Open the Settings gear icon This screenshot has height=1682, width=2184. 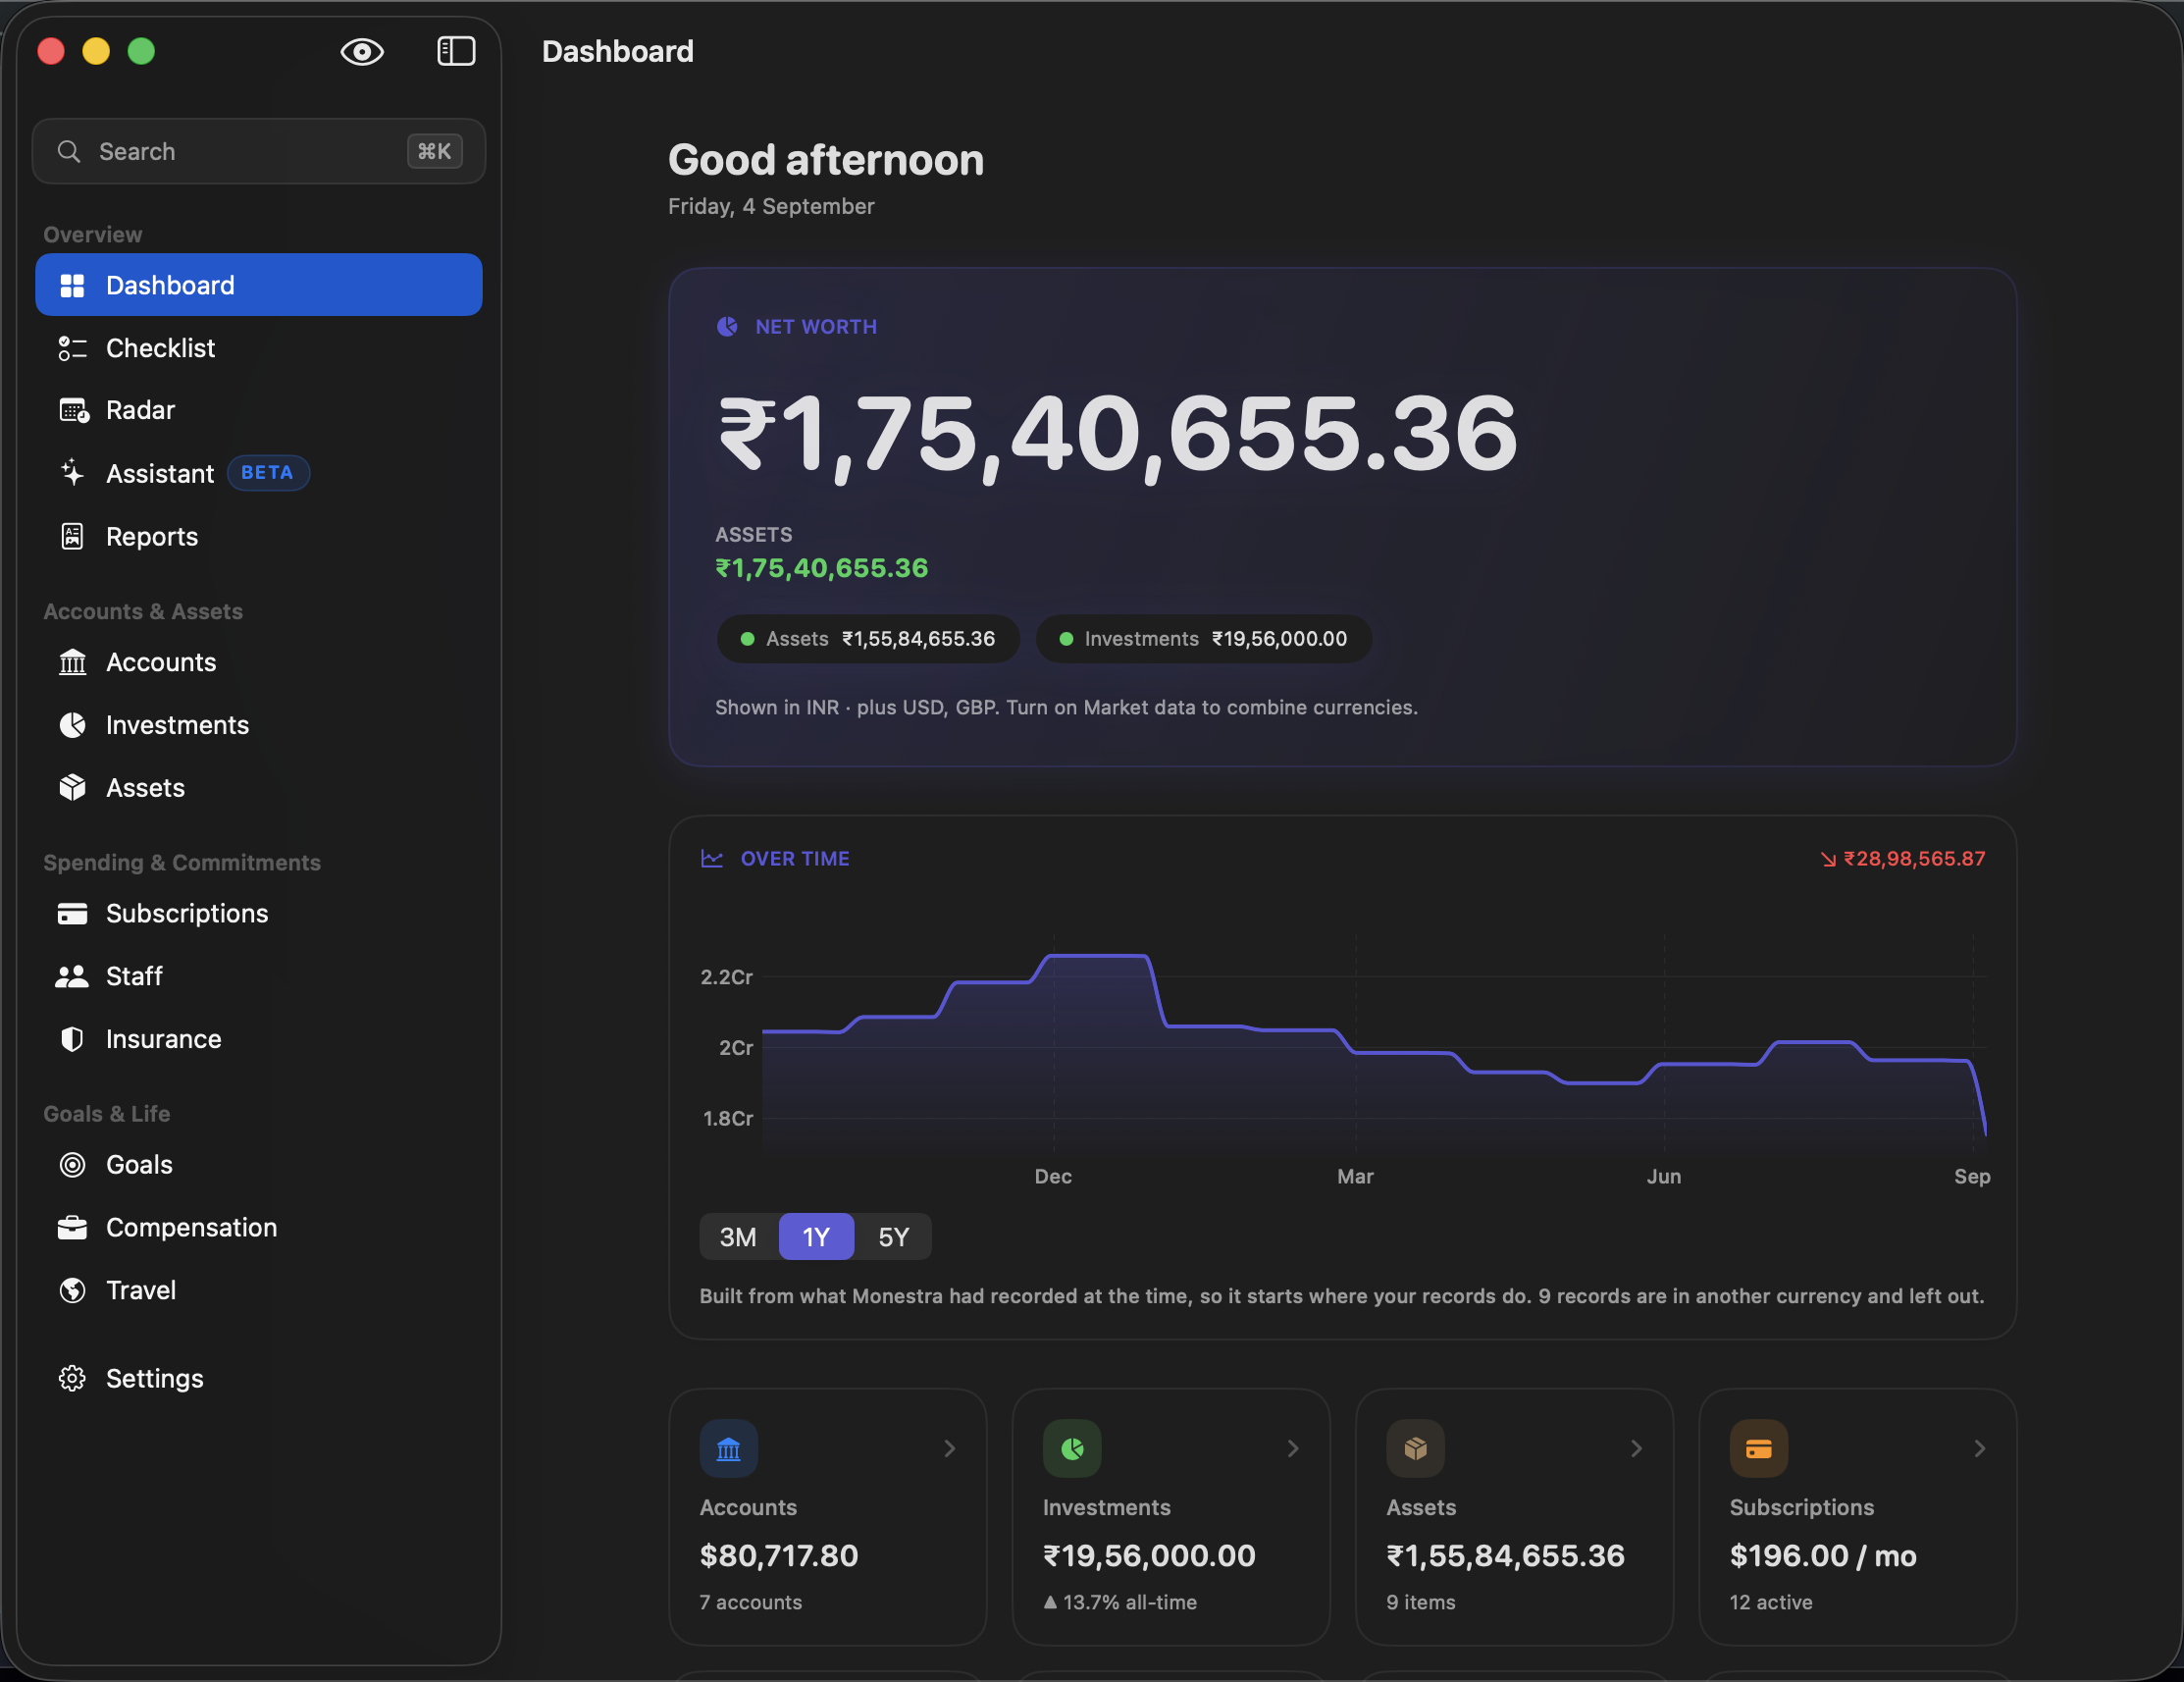72,1378
